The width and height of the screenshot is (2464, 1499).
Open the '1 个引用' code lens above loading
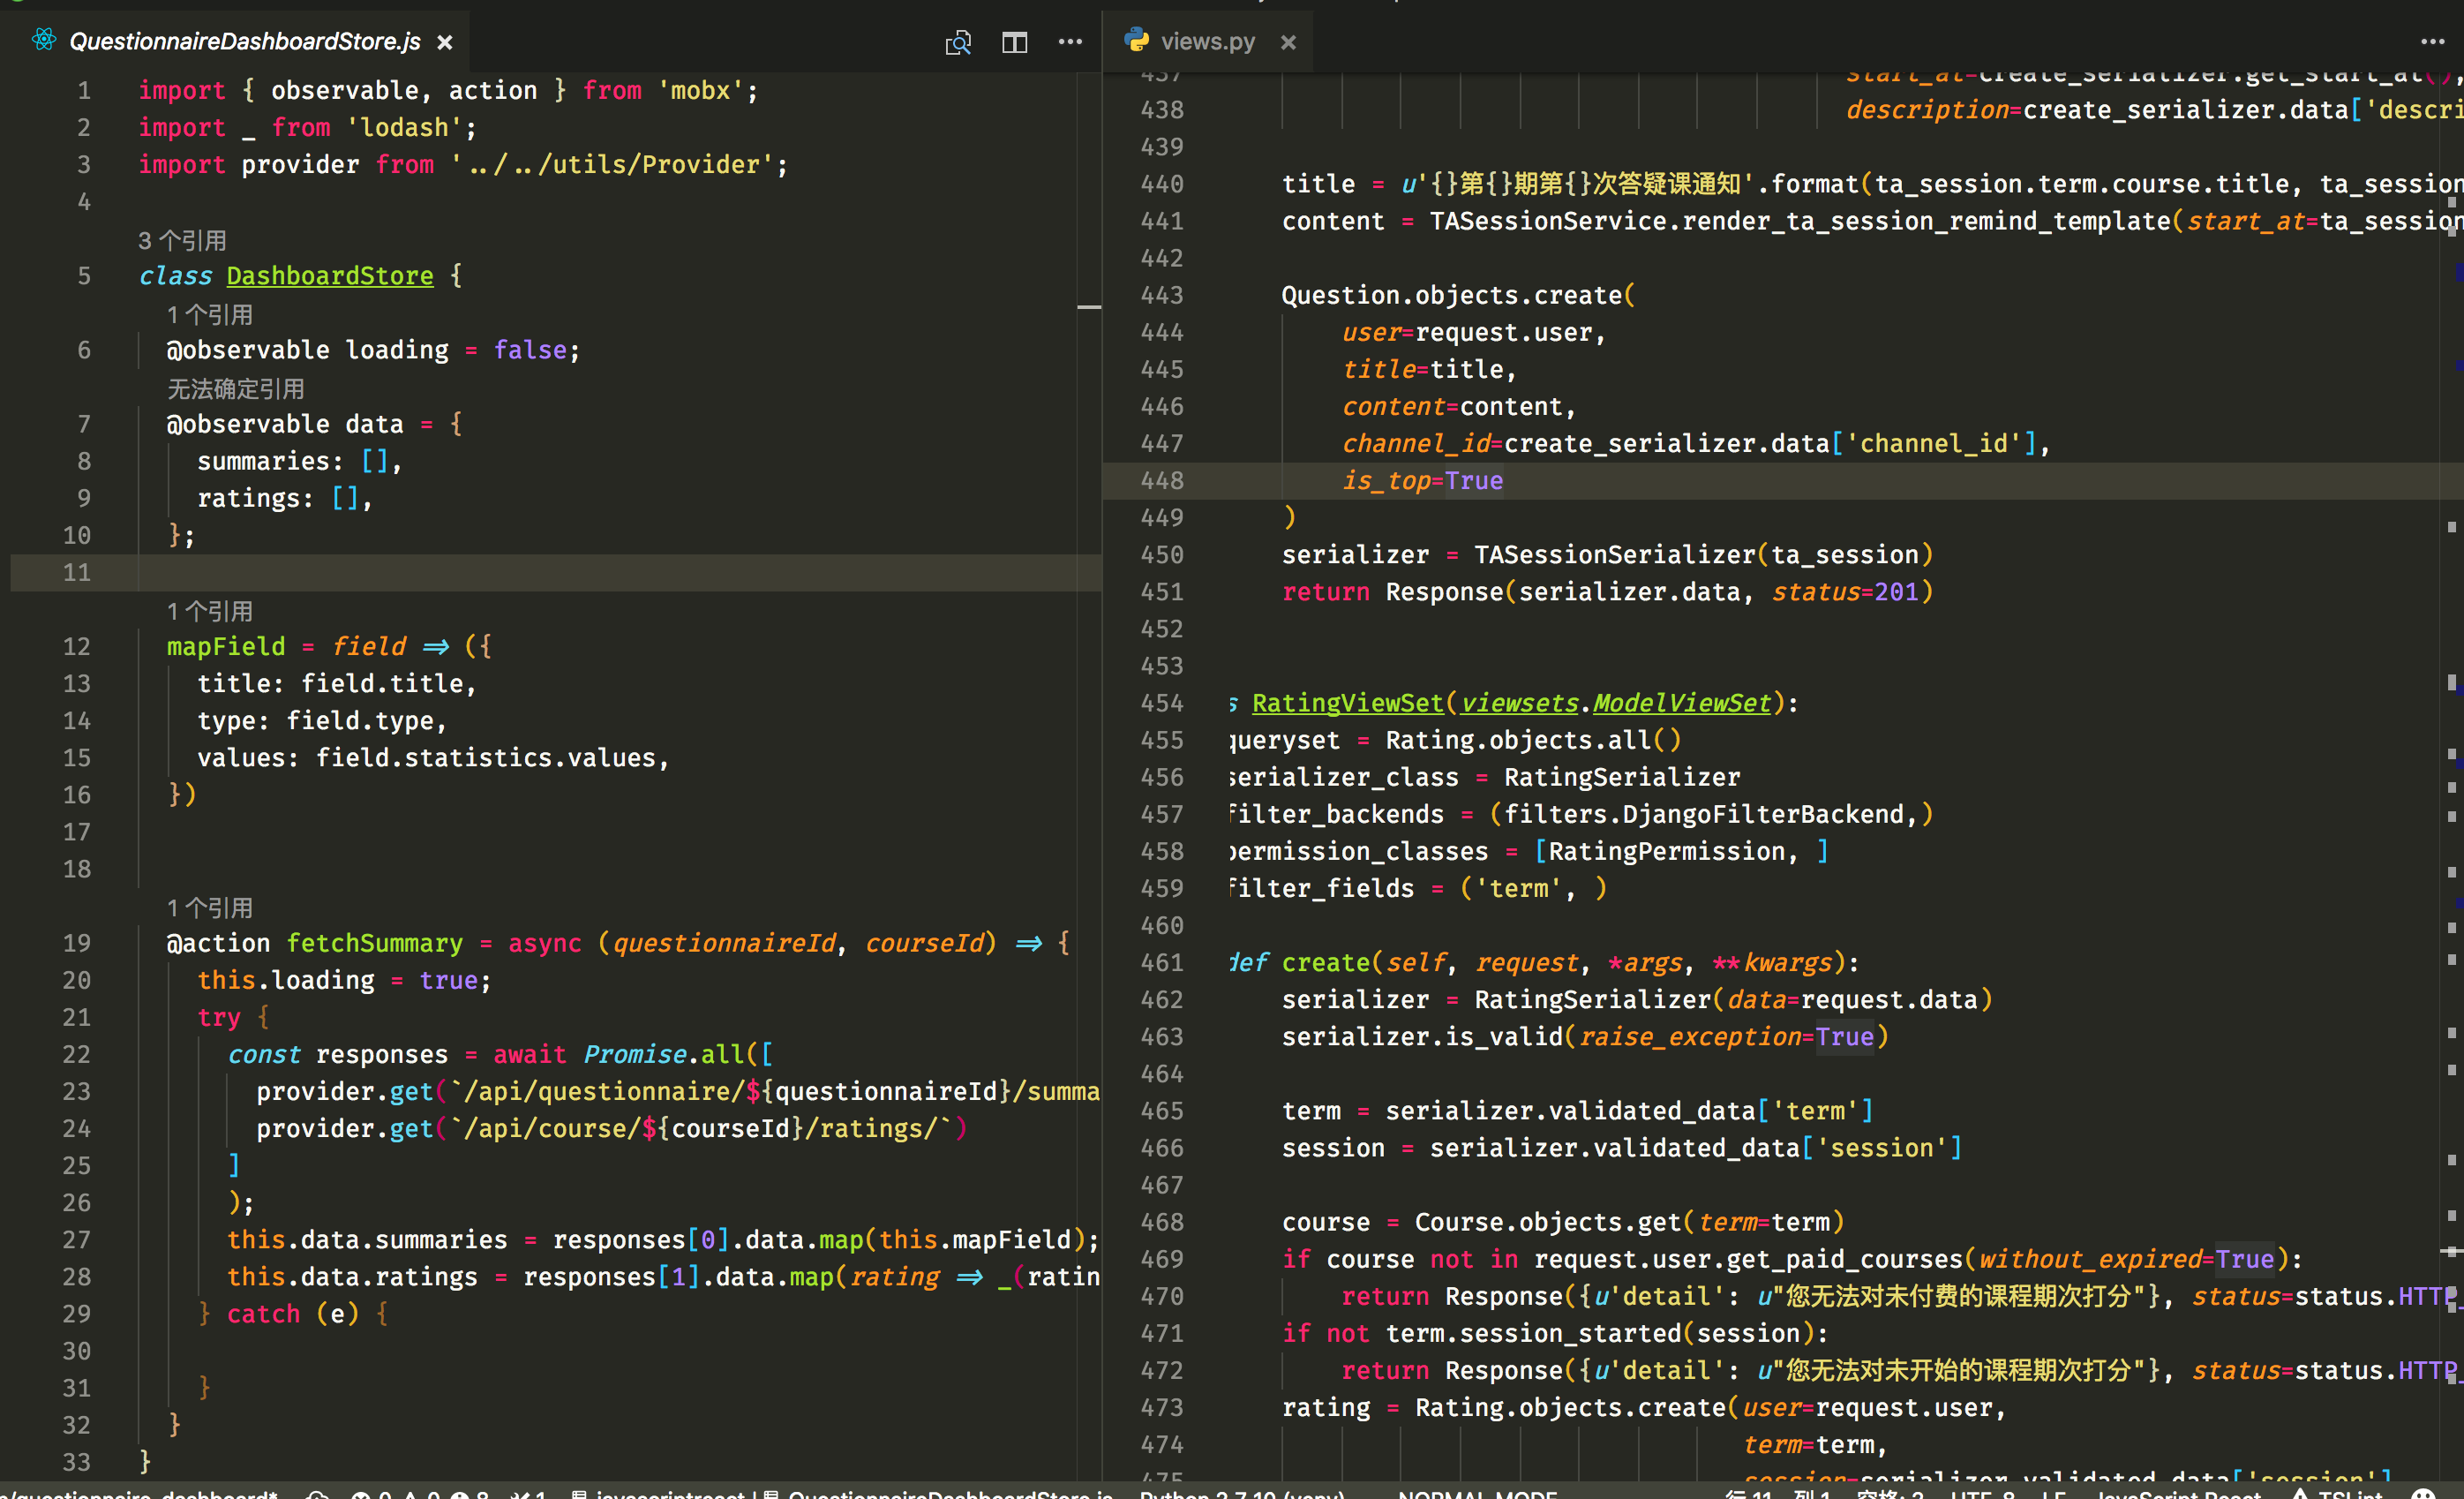pyautogui.click(x=210, y=314)
